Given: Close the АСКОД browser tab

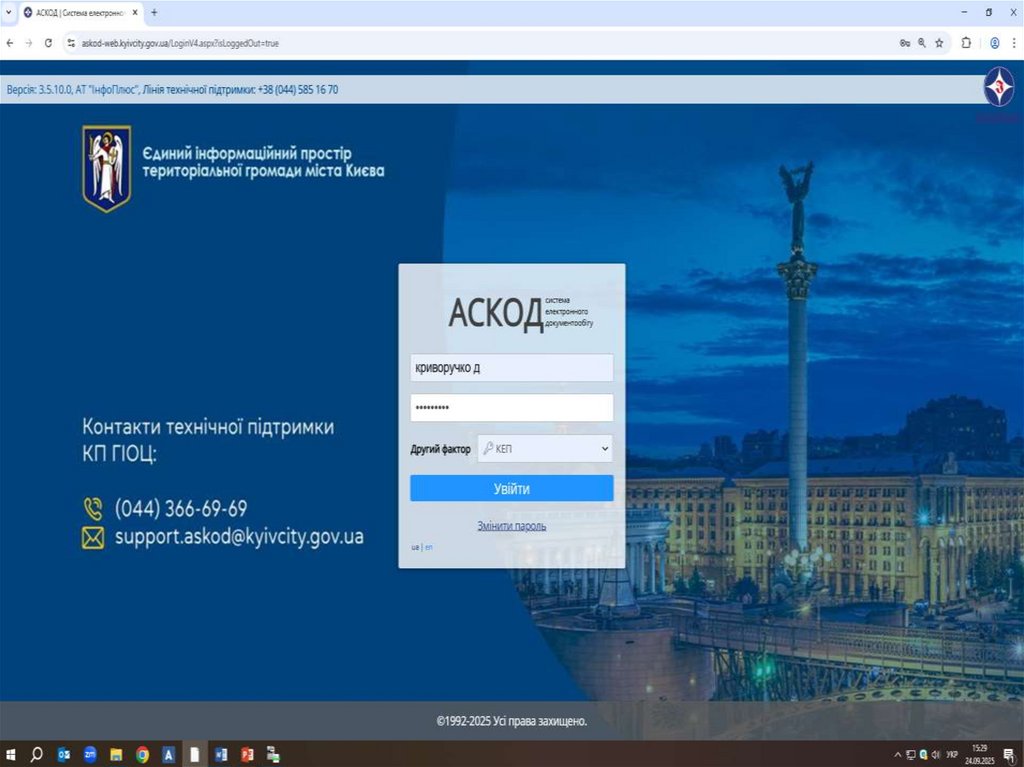Looking at the screenshot, I should coord(135,12).
